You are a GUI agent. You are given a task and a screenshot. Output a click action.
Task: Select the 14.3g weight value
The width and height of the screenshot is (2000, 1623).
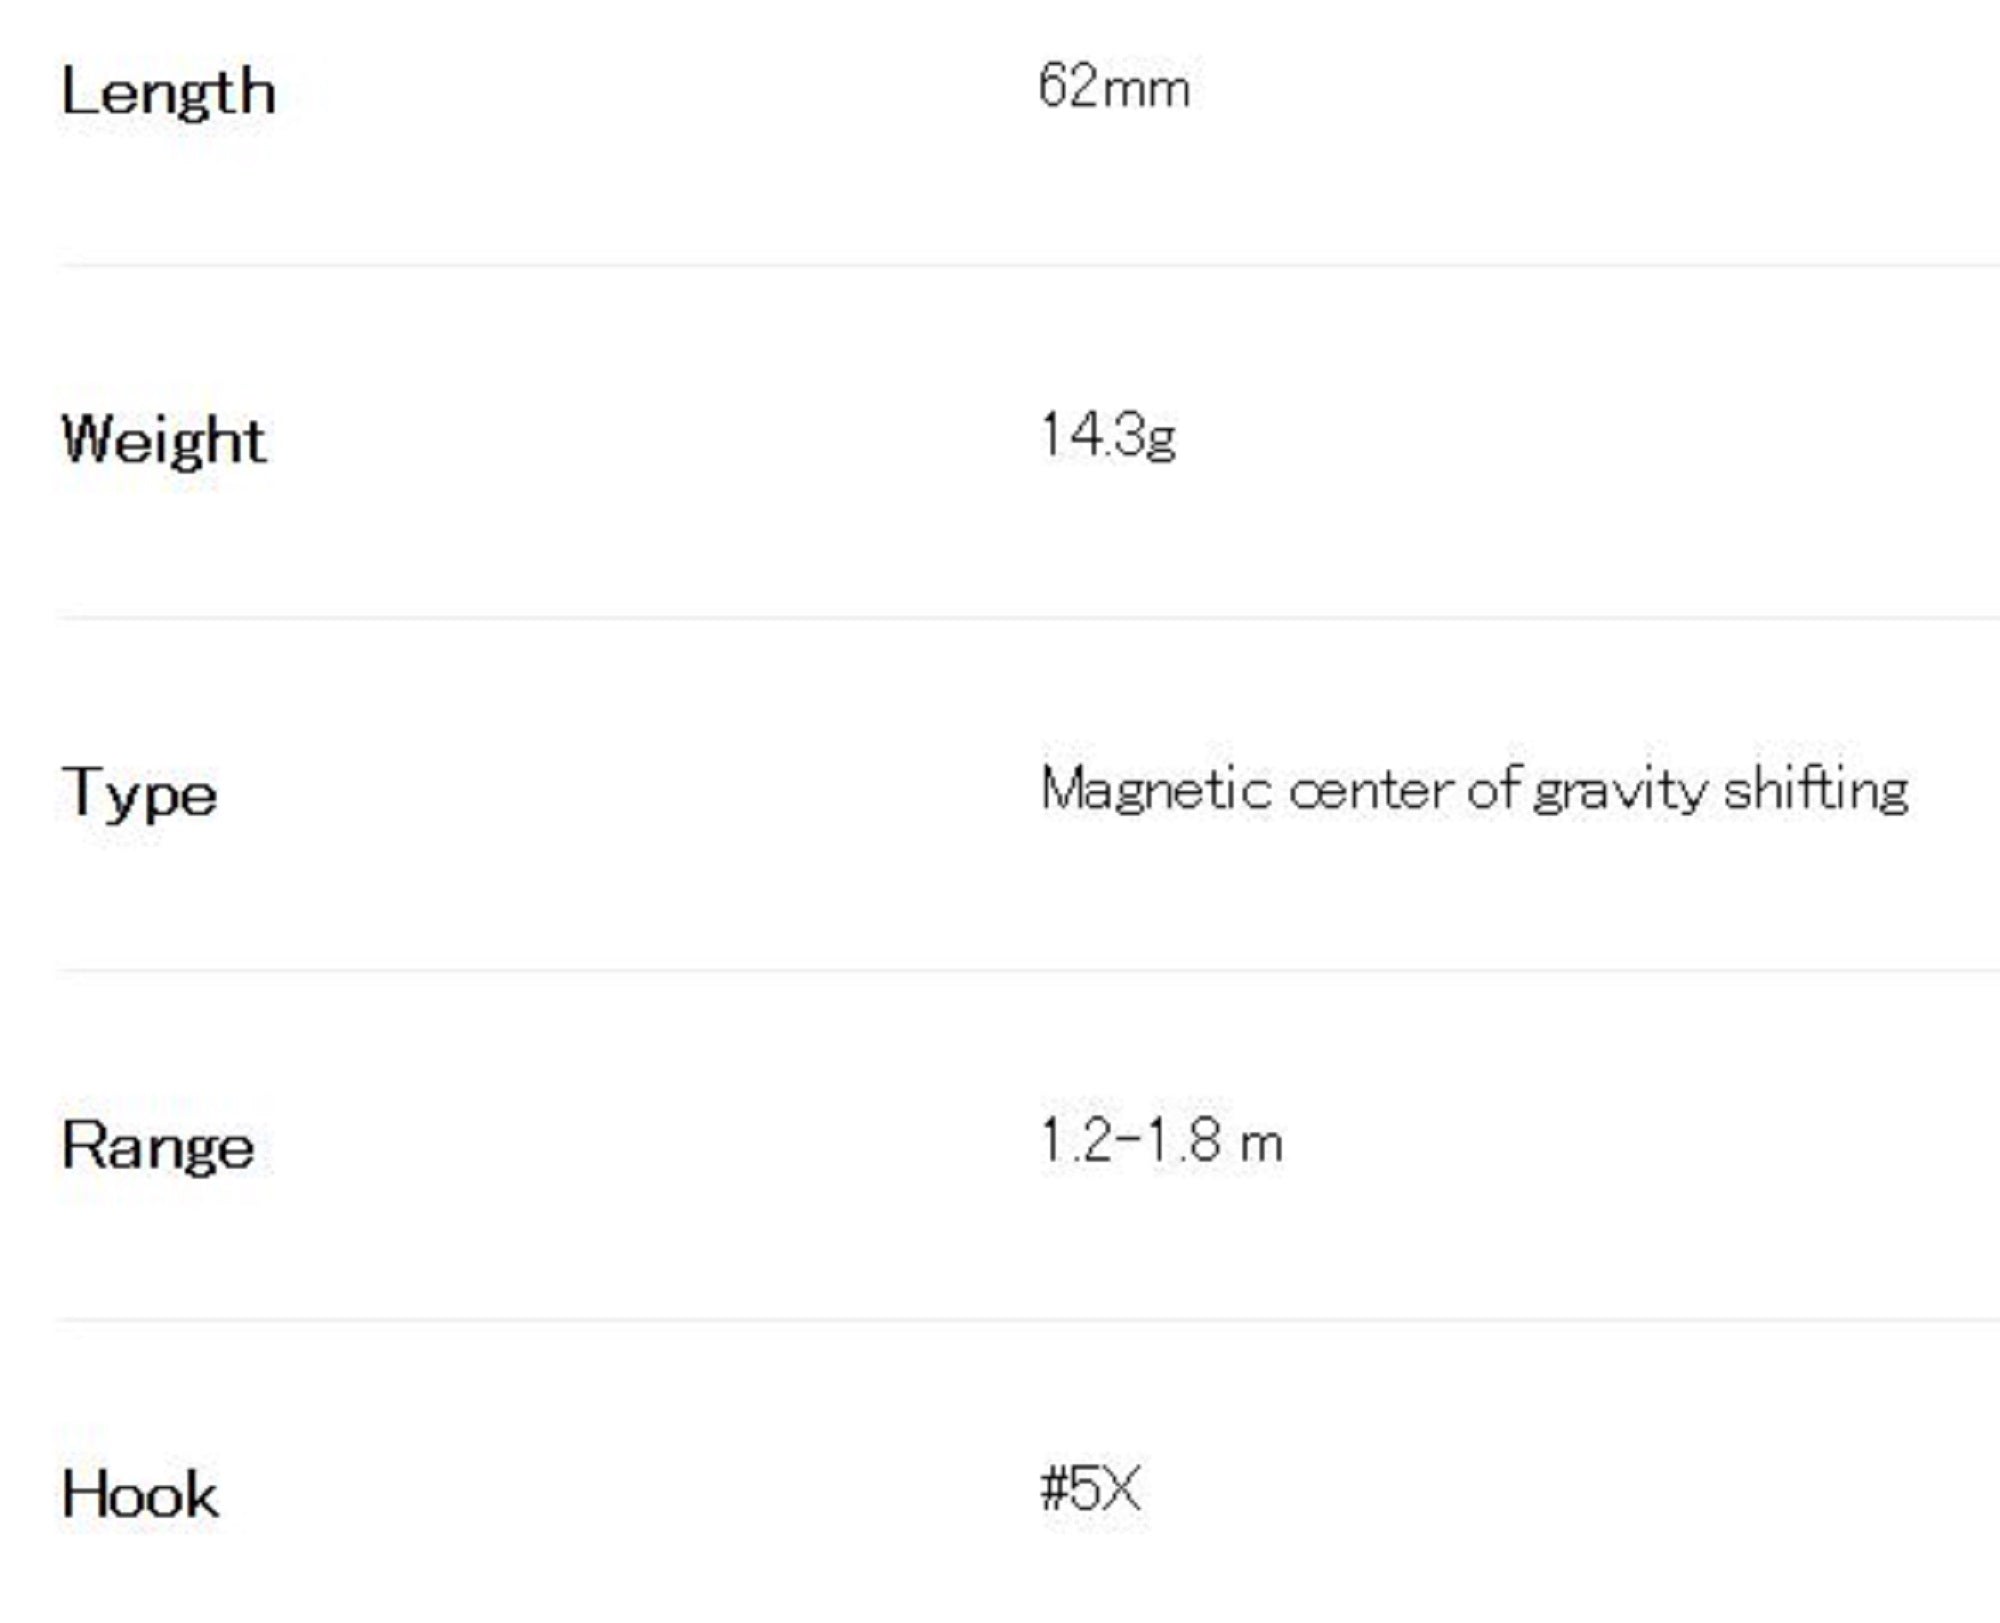coord(1108,436)
